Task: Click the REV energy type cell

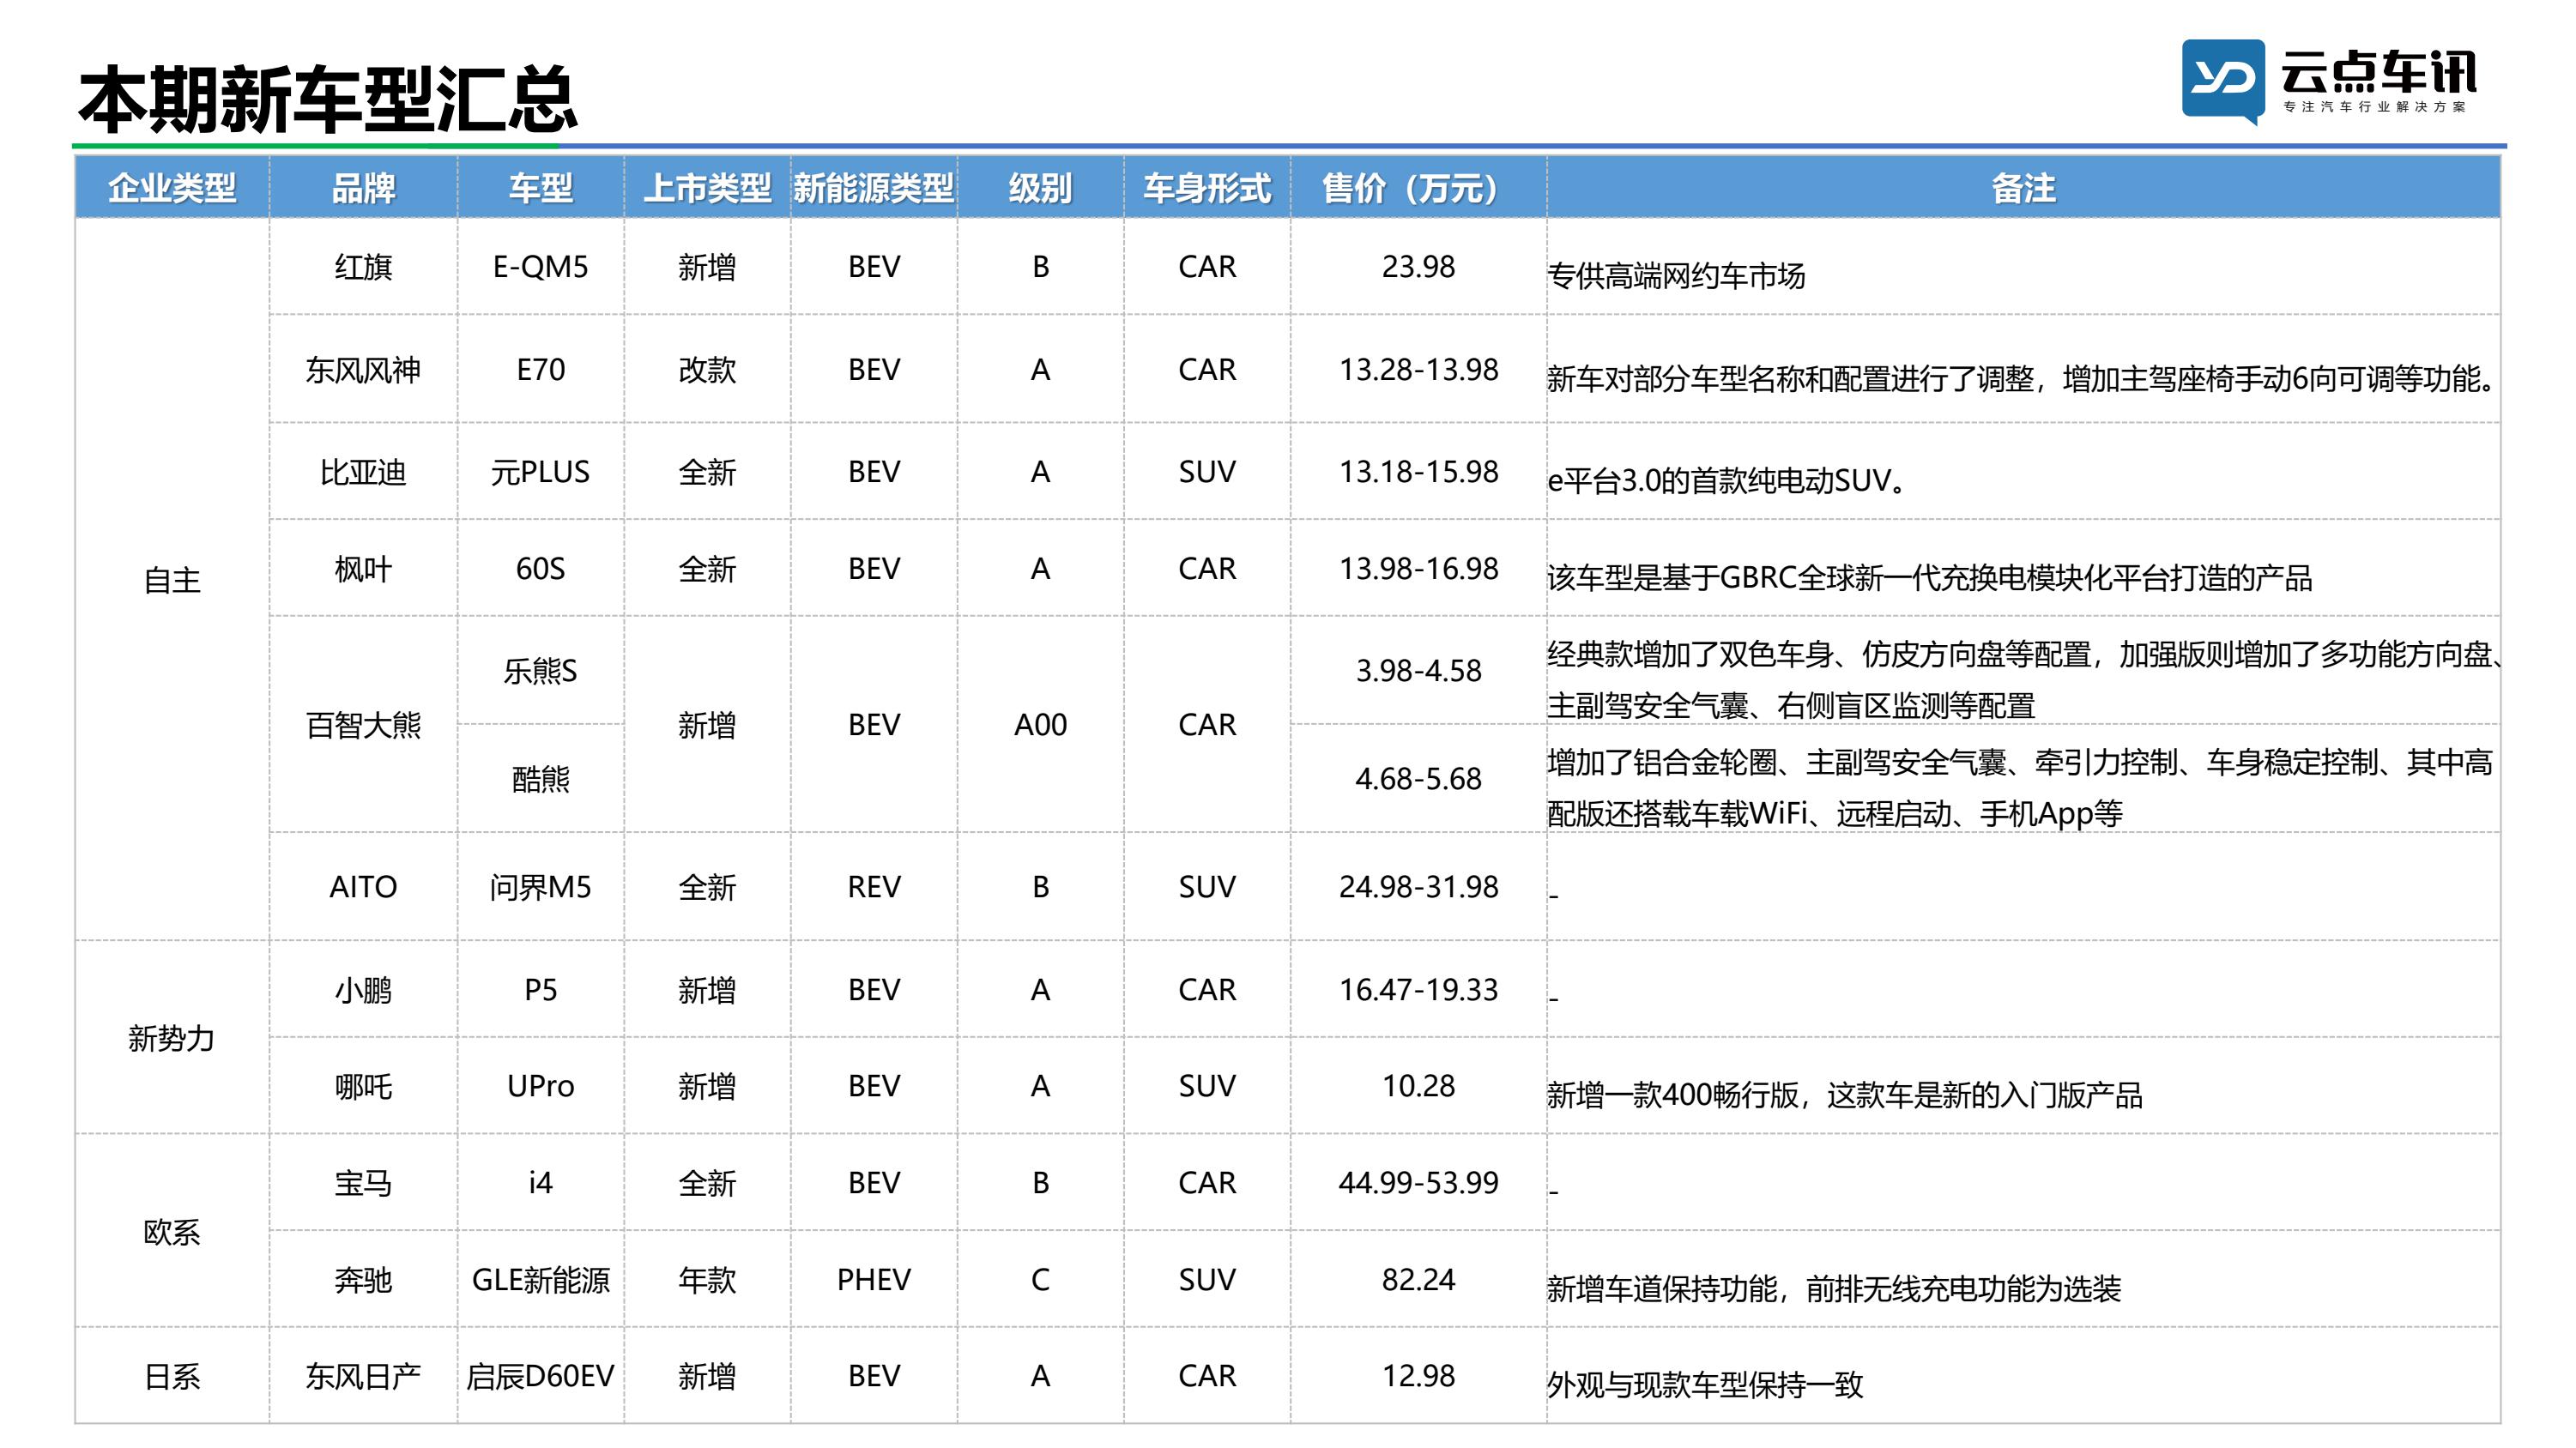Action: [x=874, y=887]
